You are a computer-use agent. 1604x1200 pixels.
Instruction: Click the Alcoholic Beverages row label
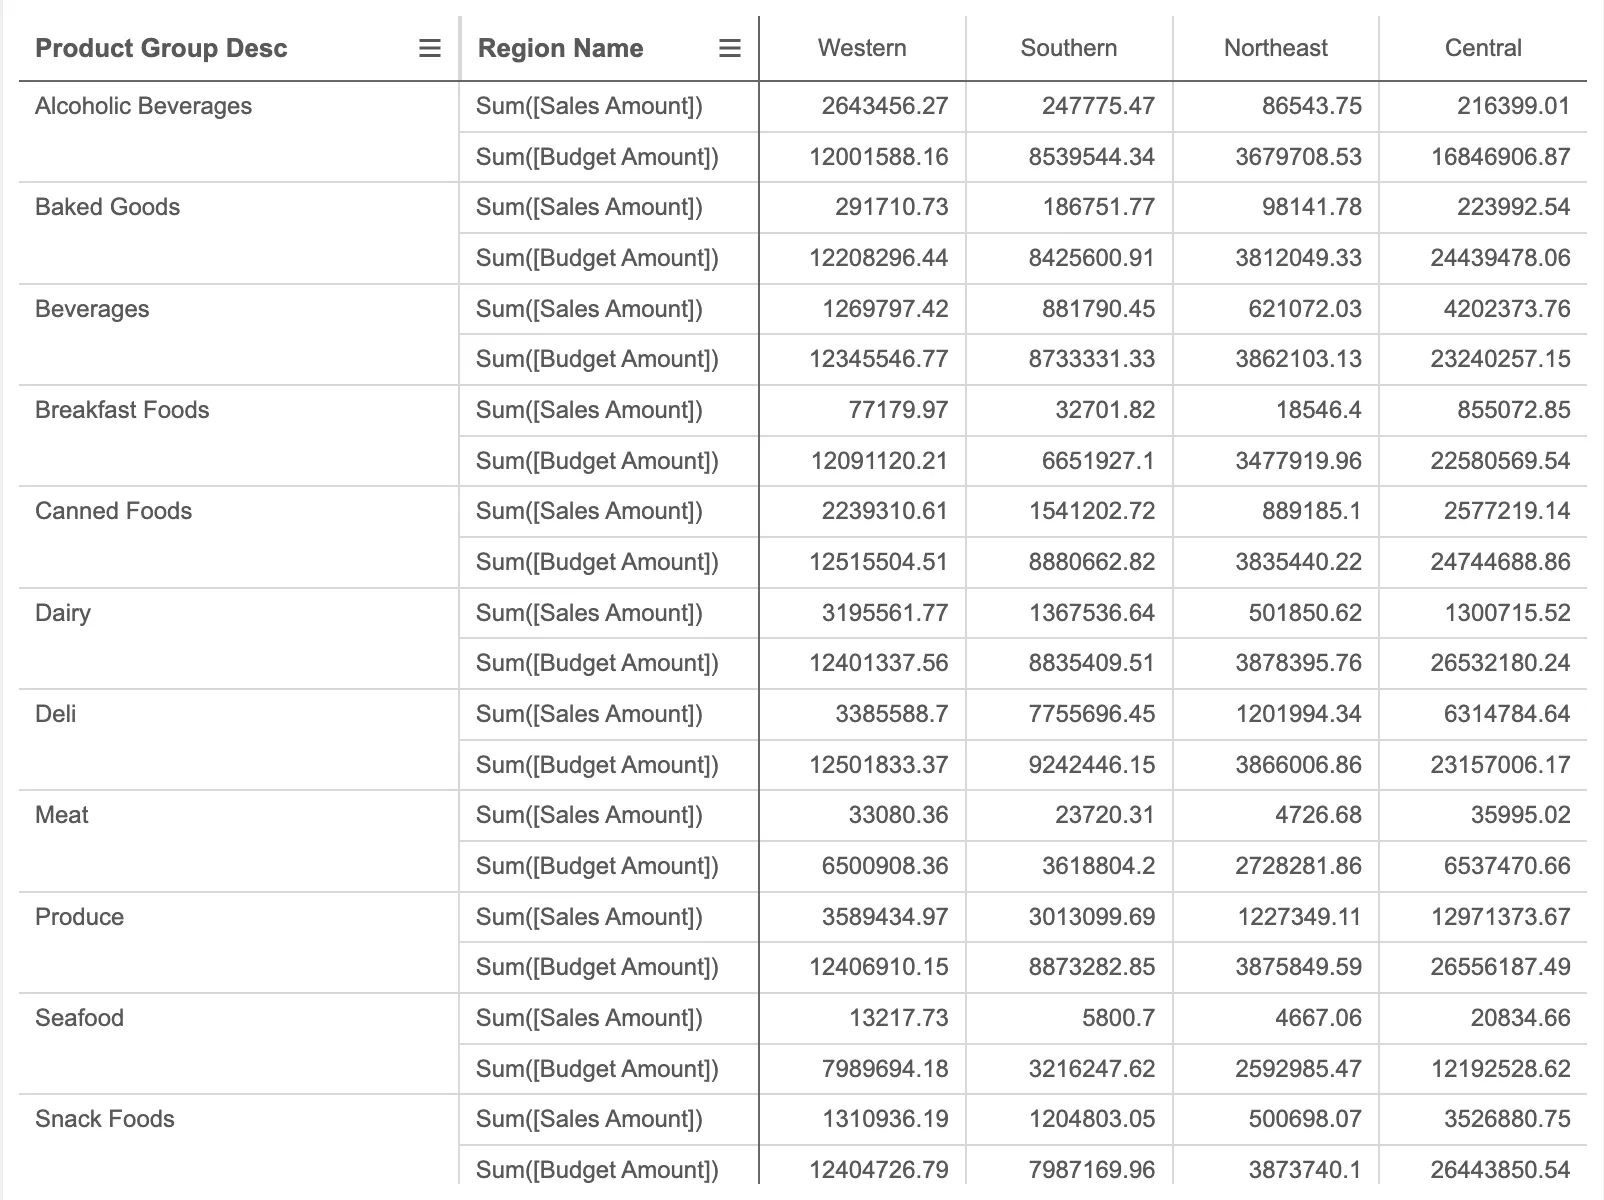pos(143,106)
